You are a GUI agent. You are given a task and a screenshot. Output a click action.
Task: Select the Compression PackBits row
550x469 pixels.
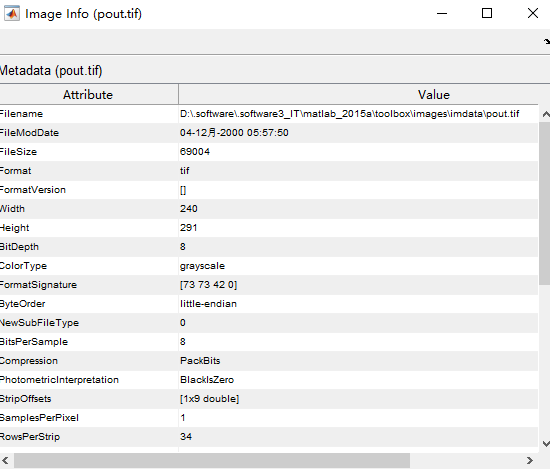click(269, 361)
